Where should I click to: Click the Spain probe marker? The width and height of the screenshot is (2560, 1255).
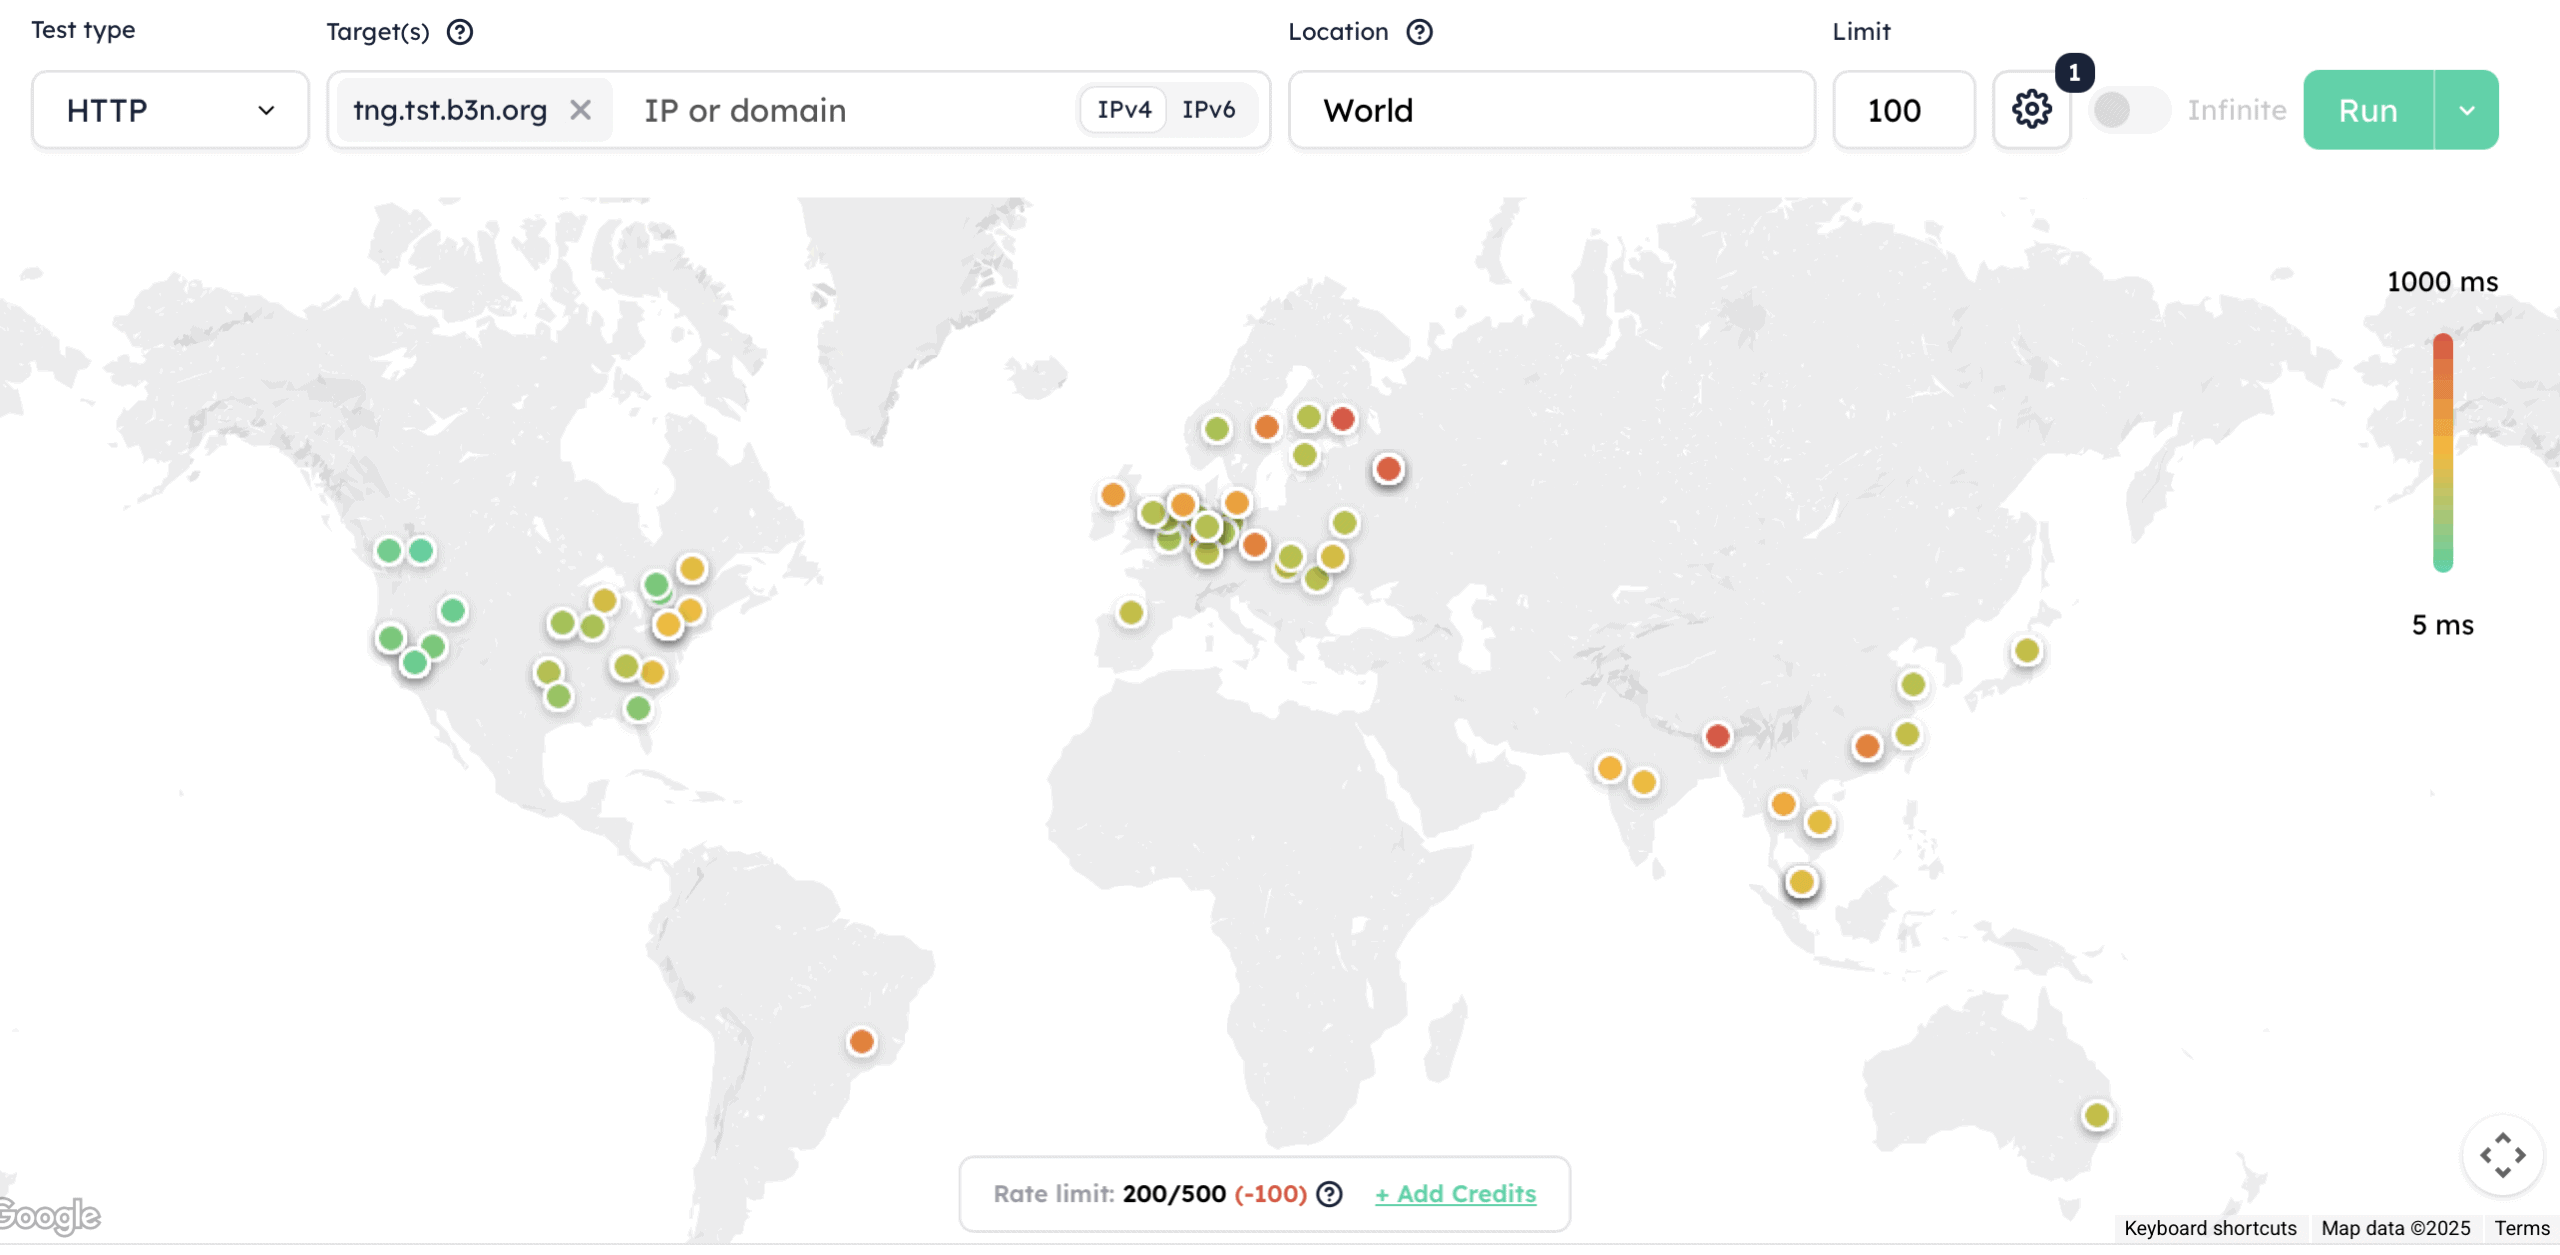click(x=1131, y=612)
